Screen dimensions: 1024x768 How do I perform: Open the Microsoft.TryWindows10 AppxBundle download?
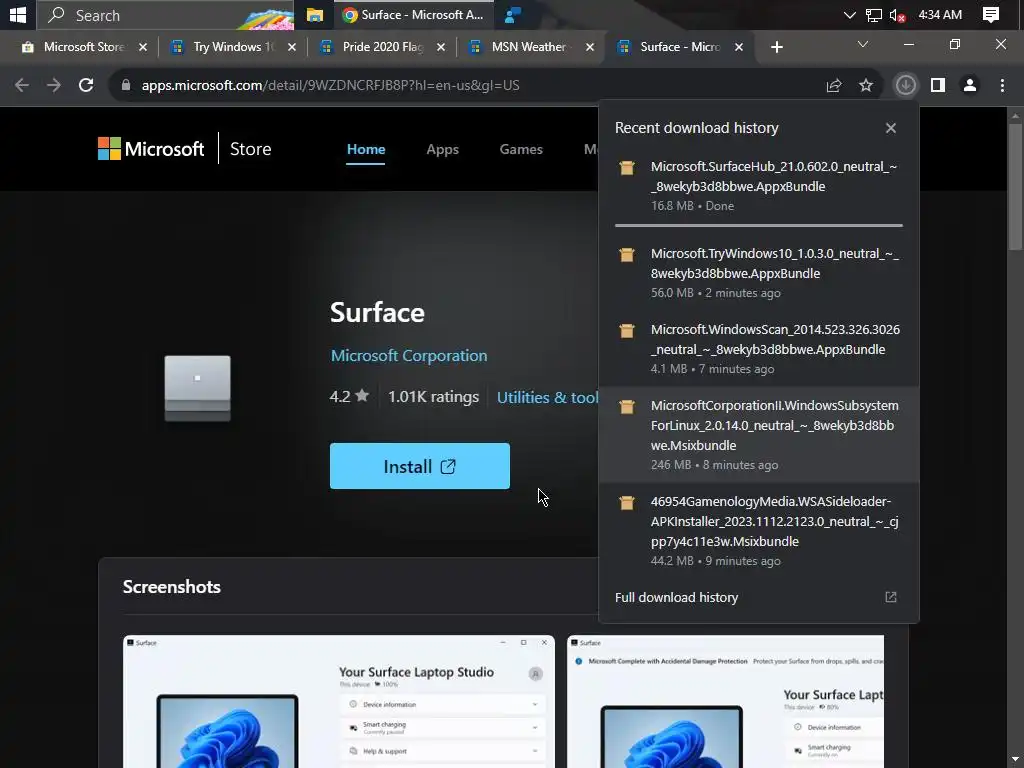759,272
